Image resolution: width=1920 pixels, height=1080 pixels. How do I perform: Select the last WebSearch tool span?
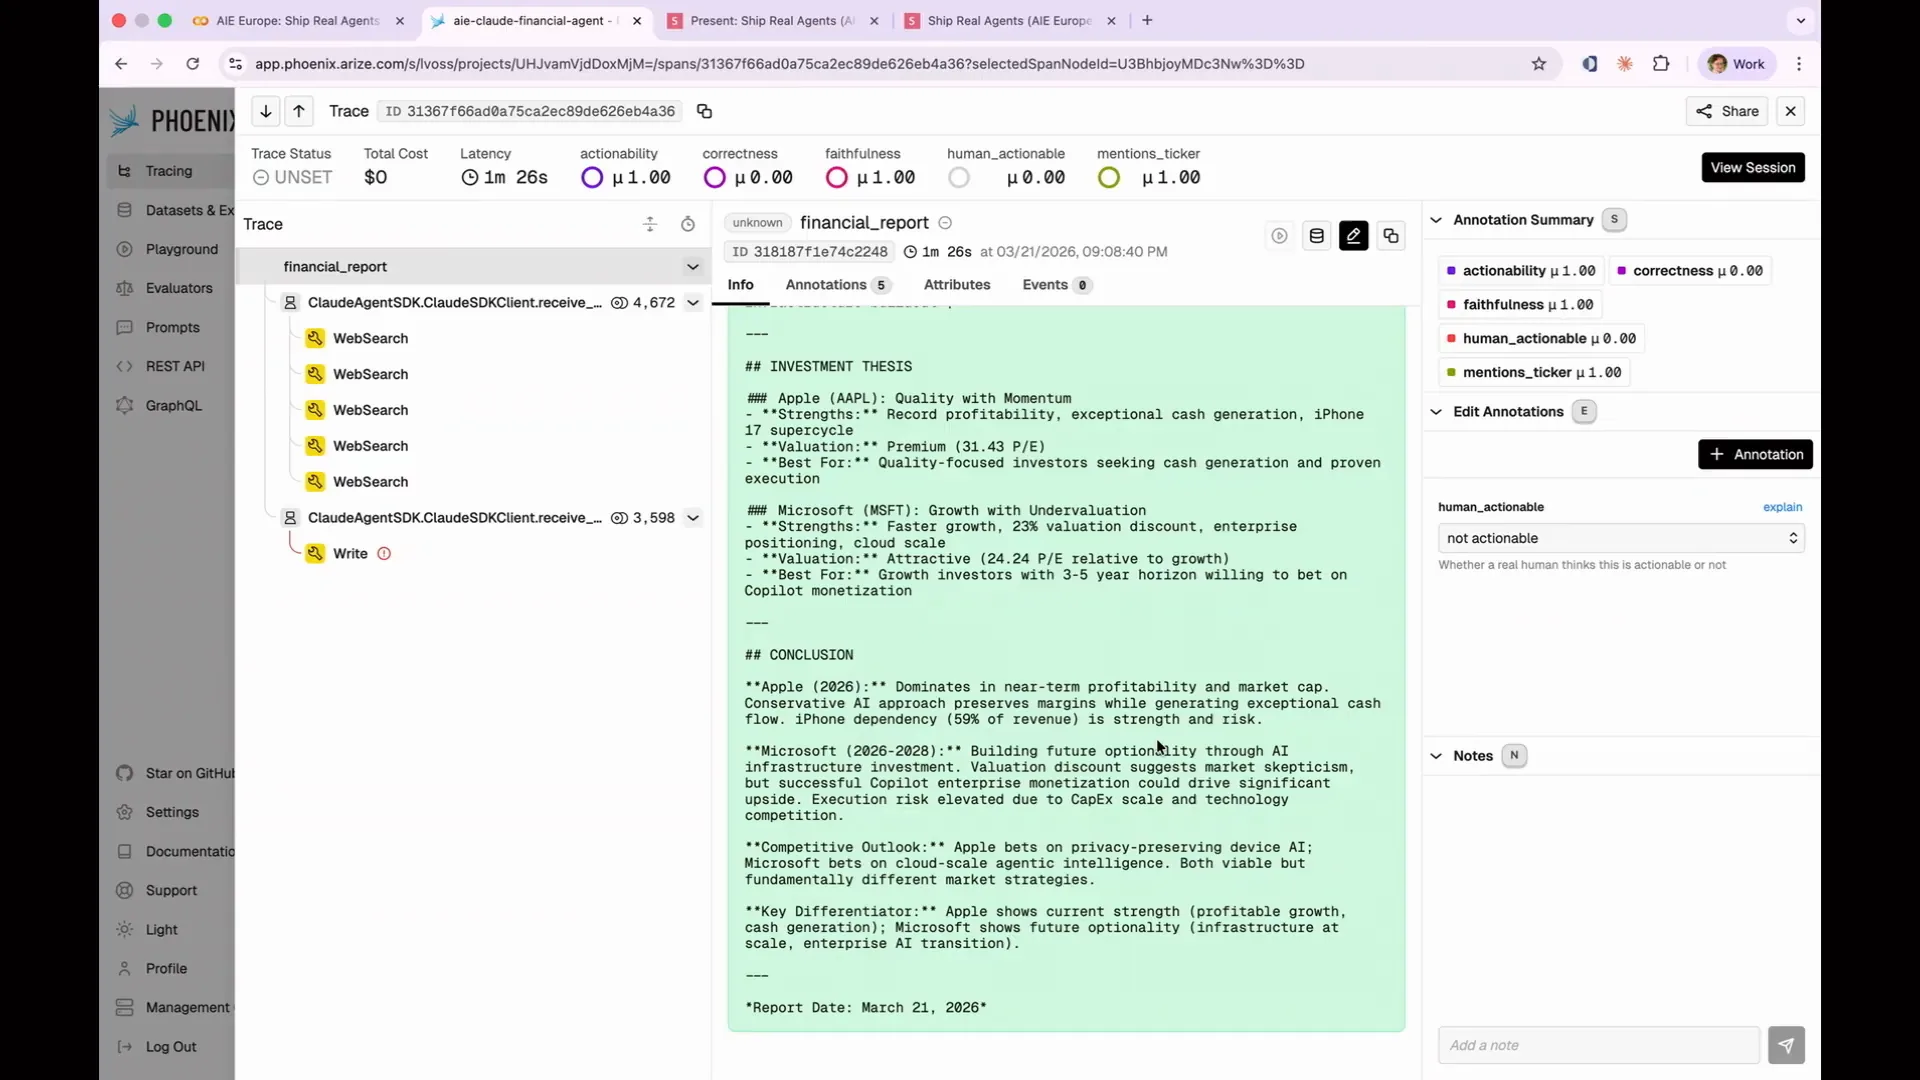click(370, 482)
